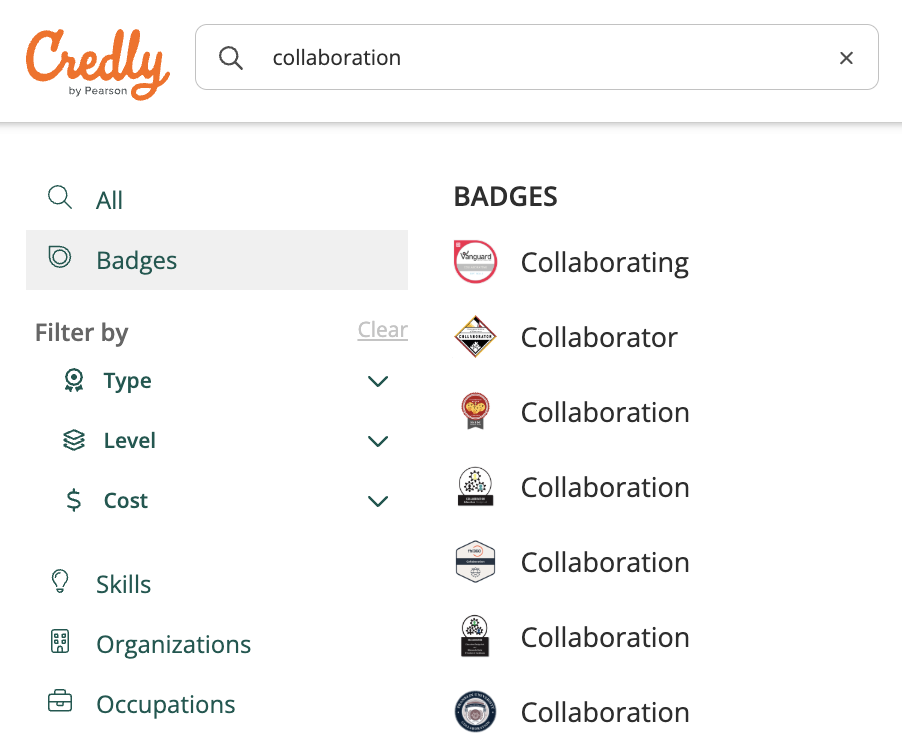Expand the Type filter dropdown
The image size is (902, 742).
(x=378, y=381)
